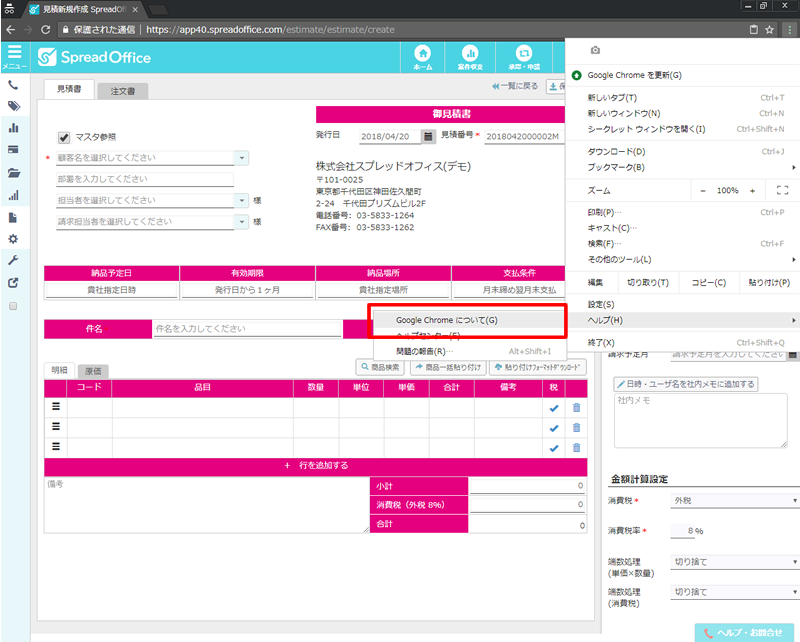Image resolution: width=800 pixels, height=642 pixels.
Task: Click the document icon in the sidebar
Action: (x=13, y=218)
